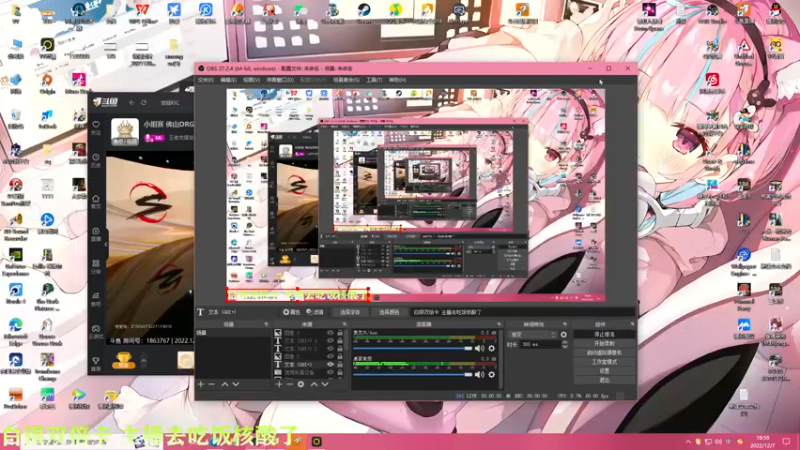Click 滤镜 filter icon in source toolbar
The width and height of the screenshot is (800, 450).
pos(309,312)
